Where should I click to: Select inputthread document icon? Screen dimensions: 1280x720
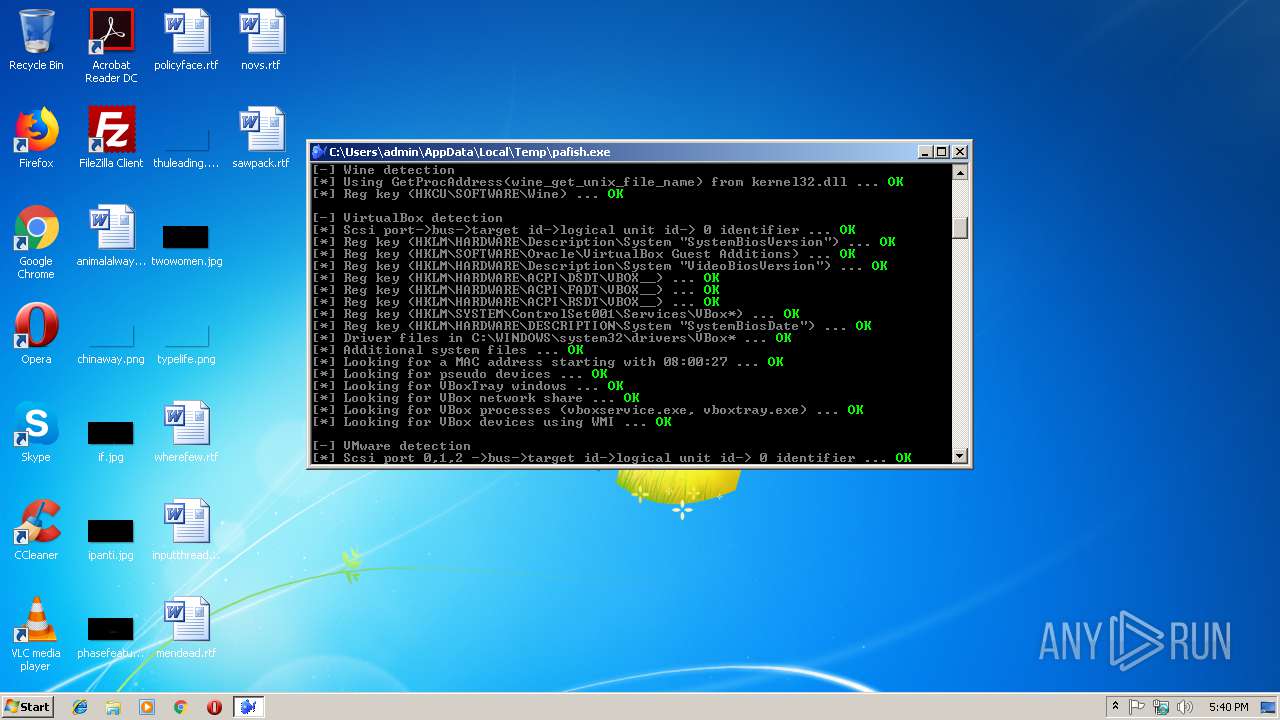186,530
